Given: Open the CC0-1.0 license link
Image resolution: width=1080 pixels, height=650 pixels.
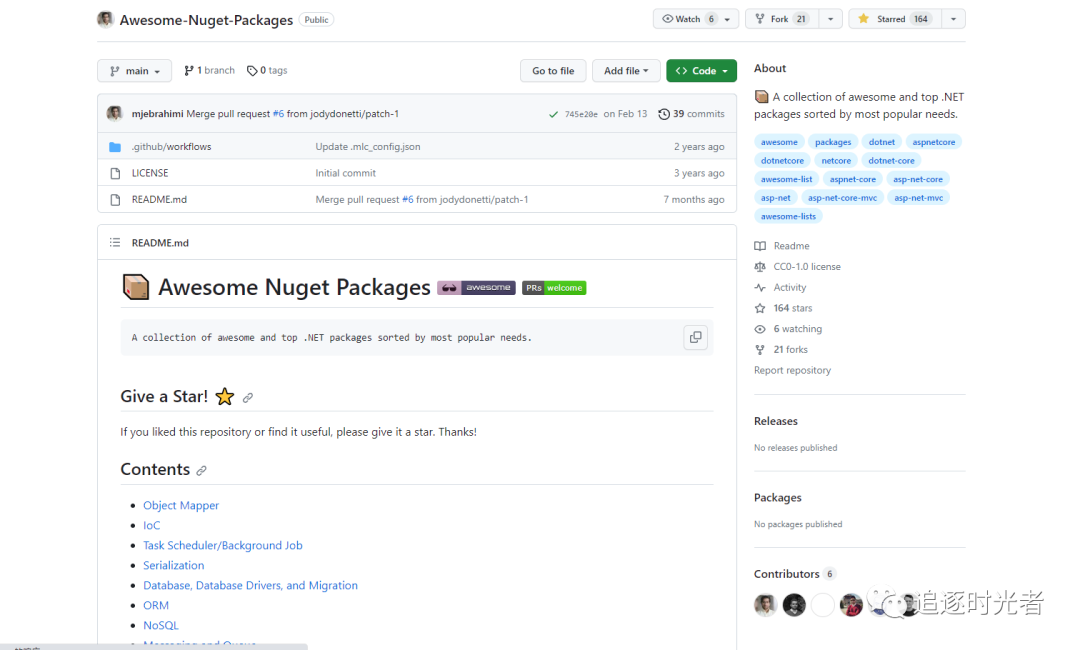Looking at the screenshot, I should click(798, 266).
